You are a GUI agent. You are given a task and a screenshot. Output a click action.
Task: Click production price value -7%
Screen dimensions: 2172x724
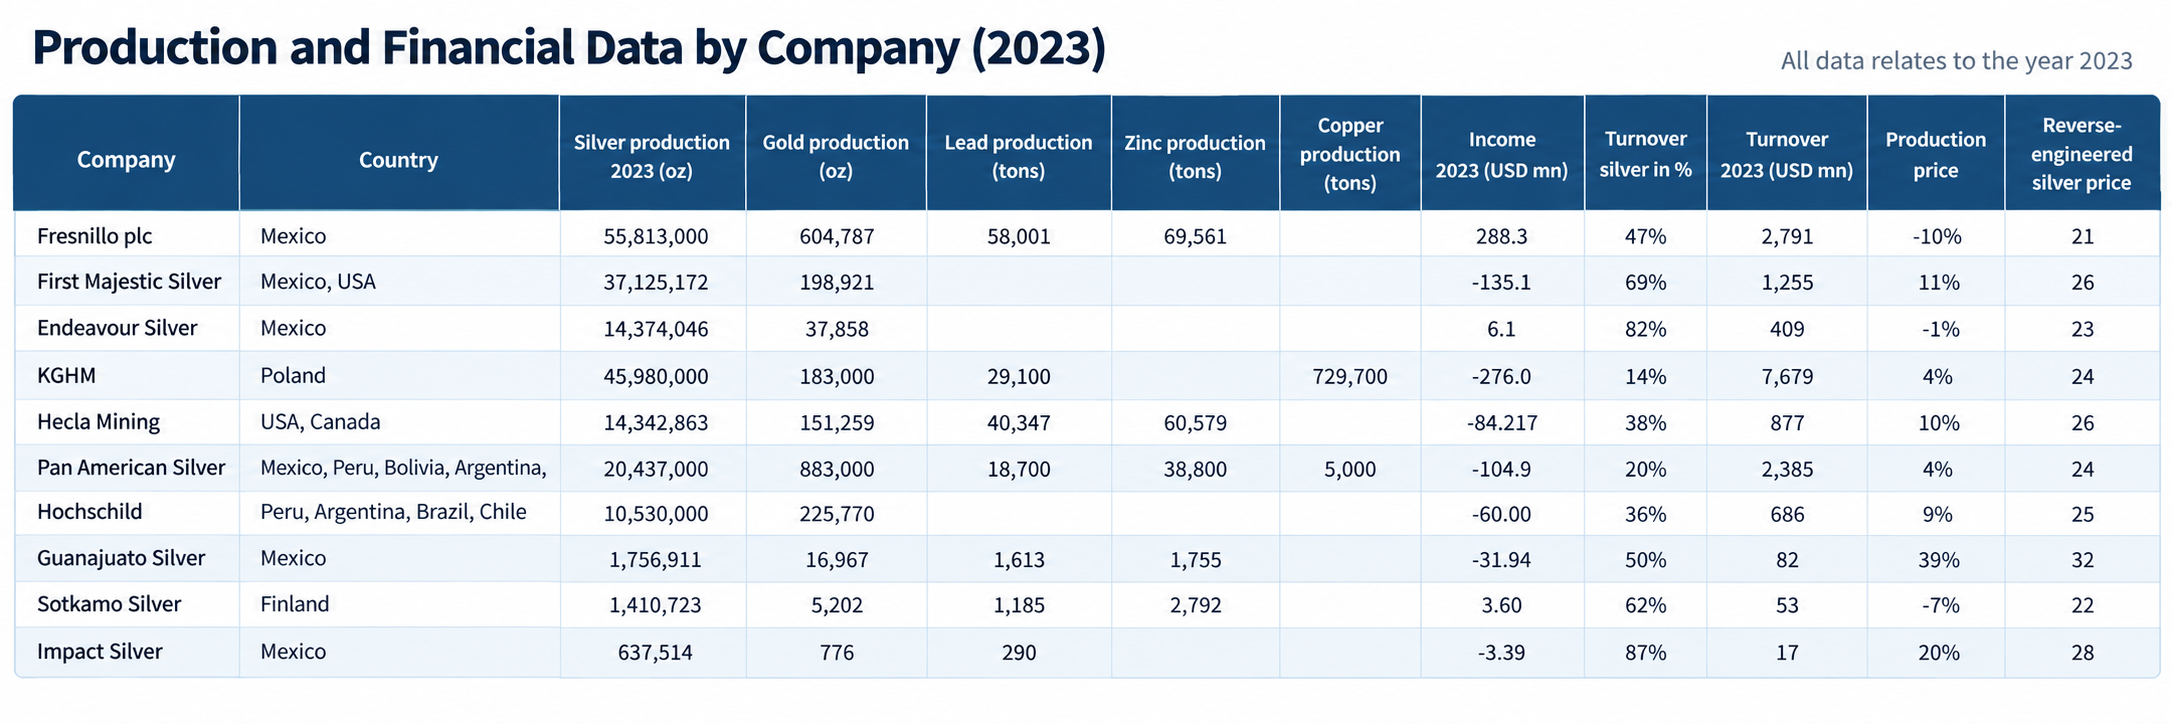pos(1939,605)
